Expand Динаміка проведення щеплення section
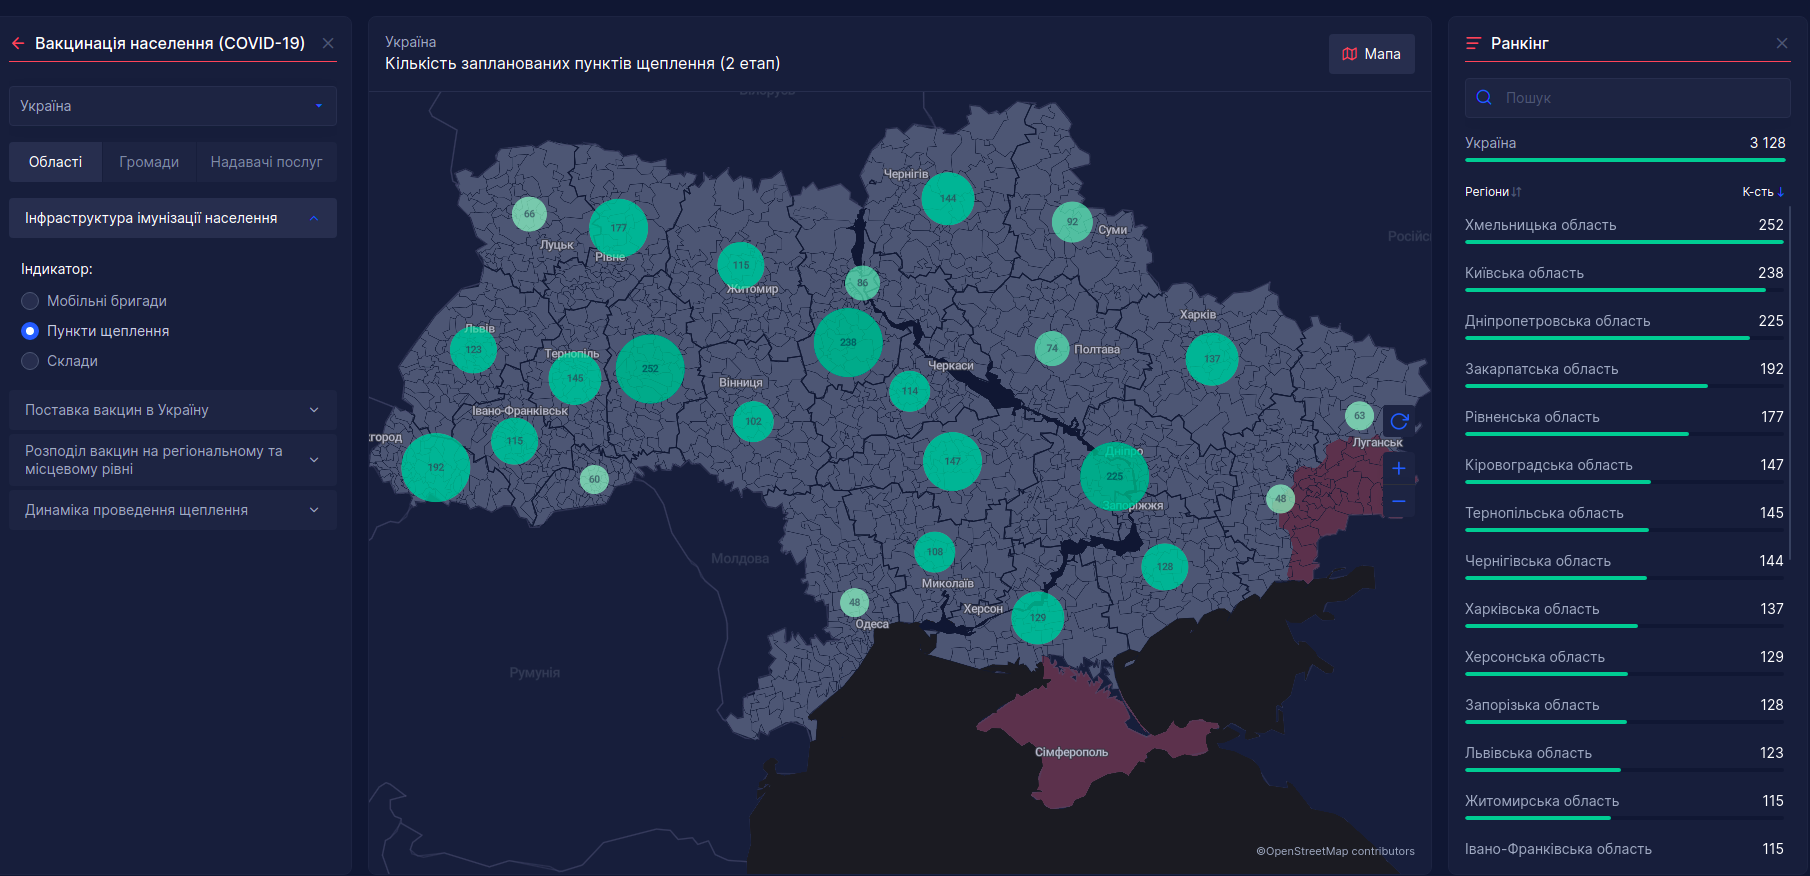1810x876 pixels. coord(173,510)
